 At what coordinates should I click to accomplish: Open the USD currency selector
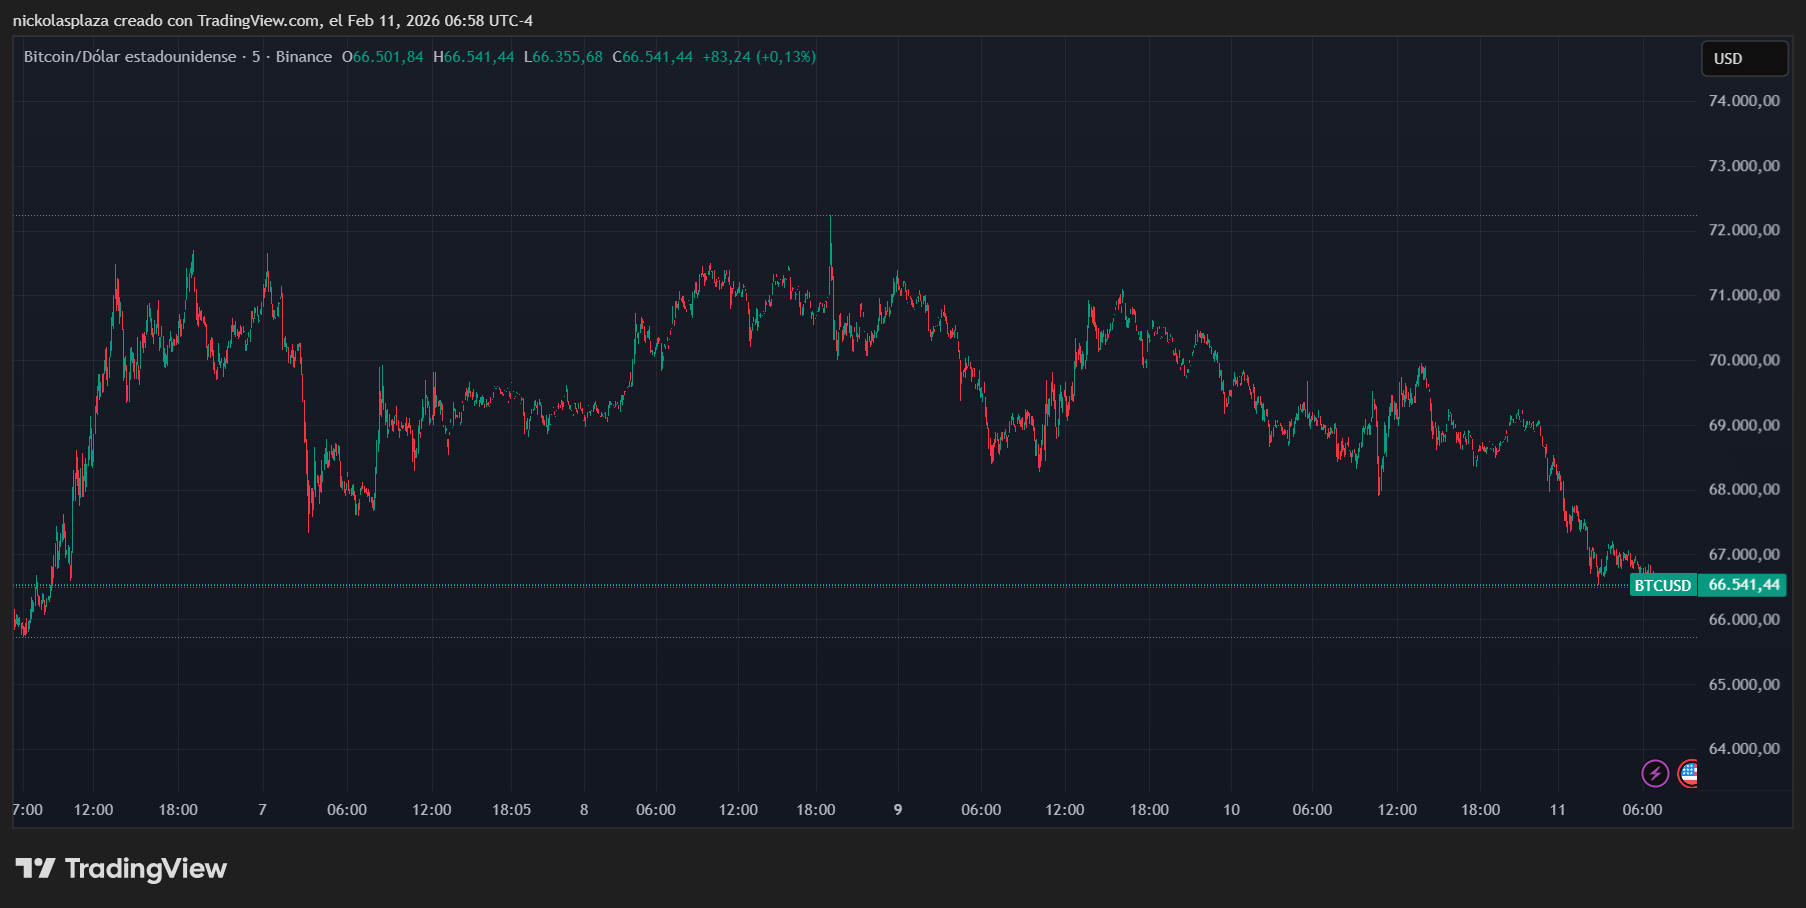point(1744,59)
